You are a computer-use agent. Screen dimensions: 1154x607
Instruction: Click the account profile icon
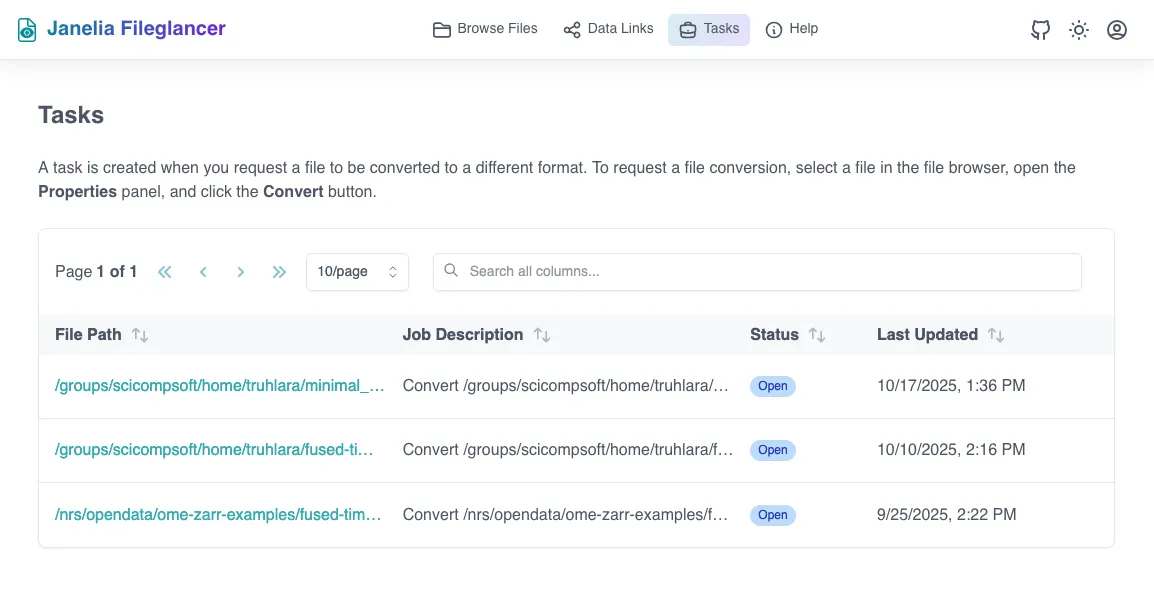tap(1117, 30)
